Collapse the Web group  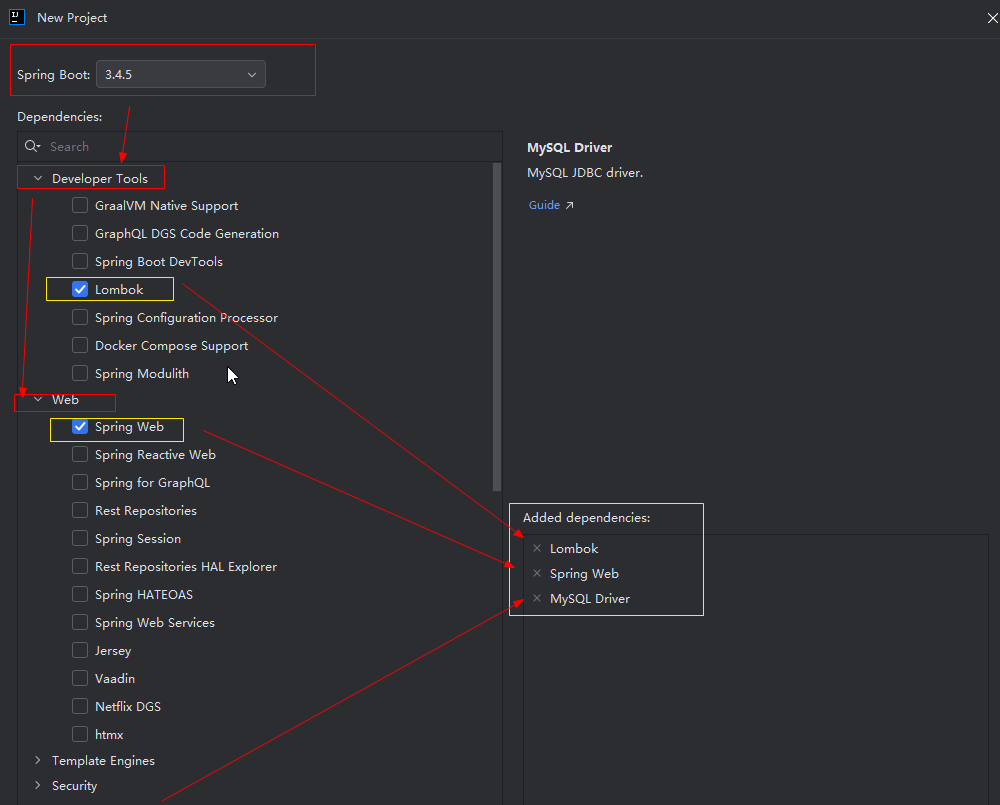coord(38,399)
